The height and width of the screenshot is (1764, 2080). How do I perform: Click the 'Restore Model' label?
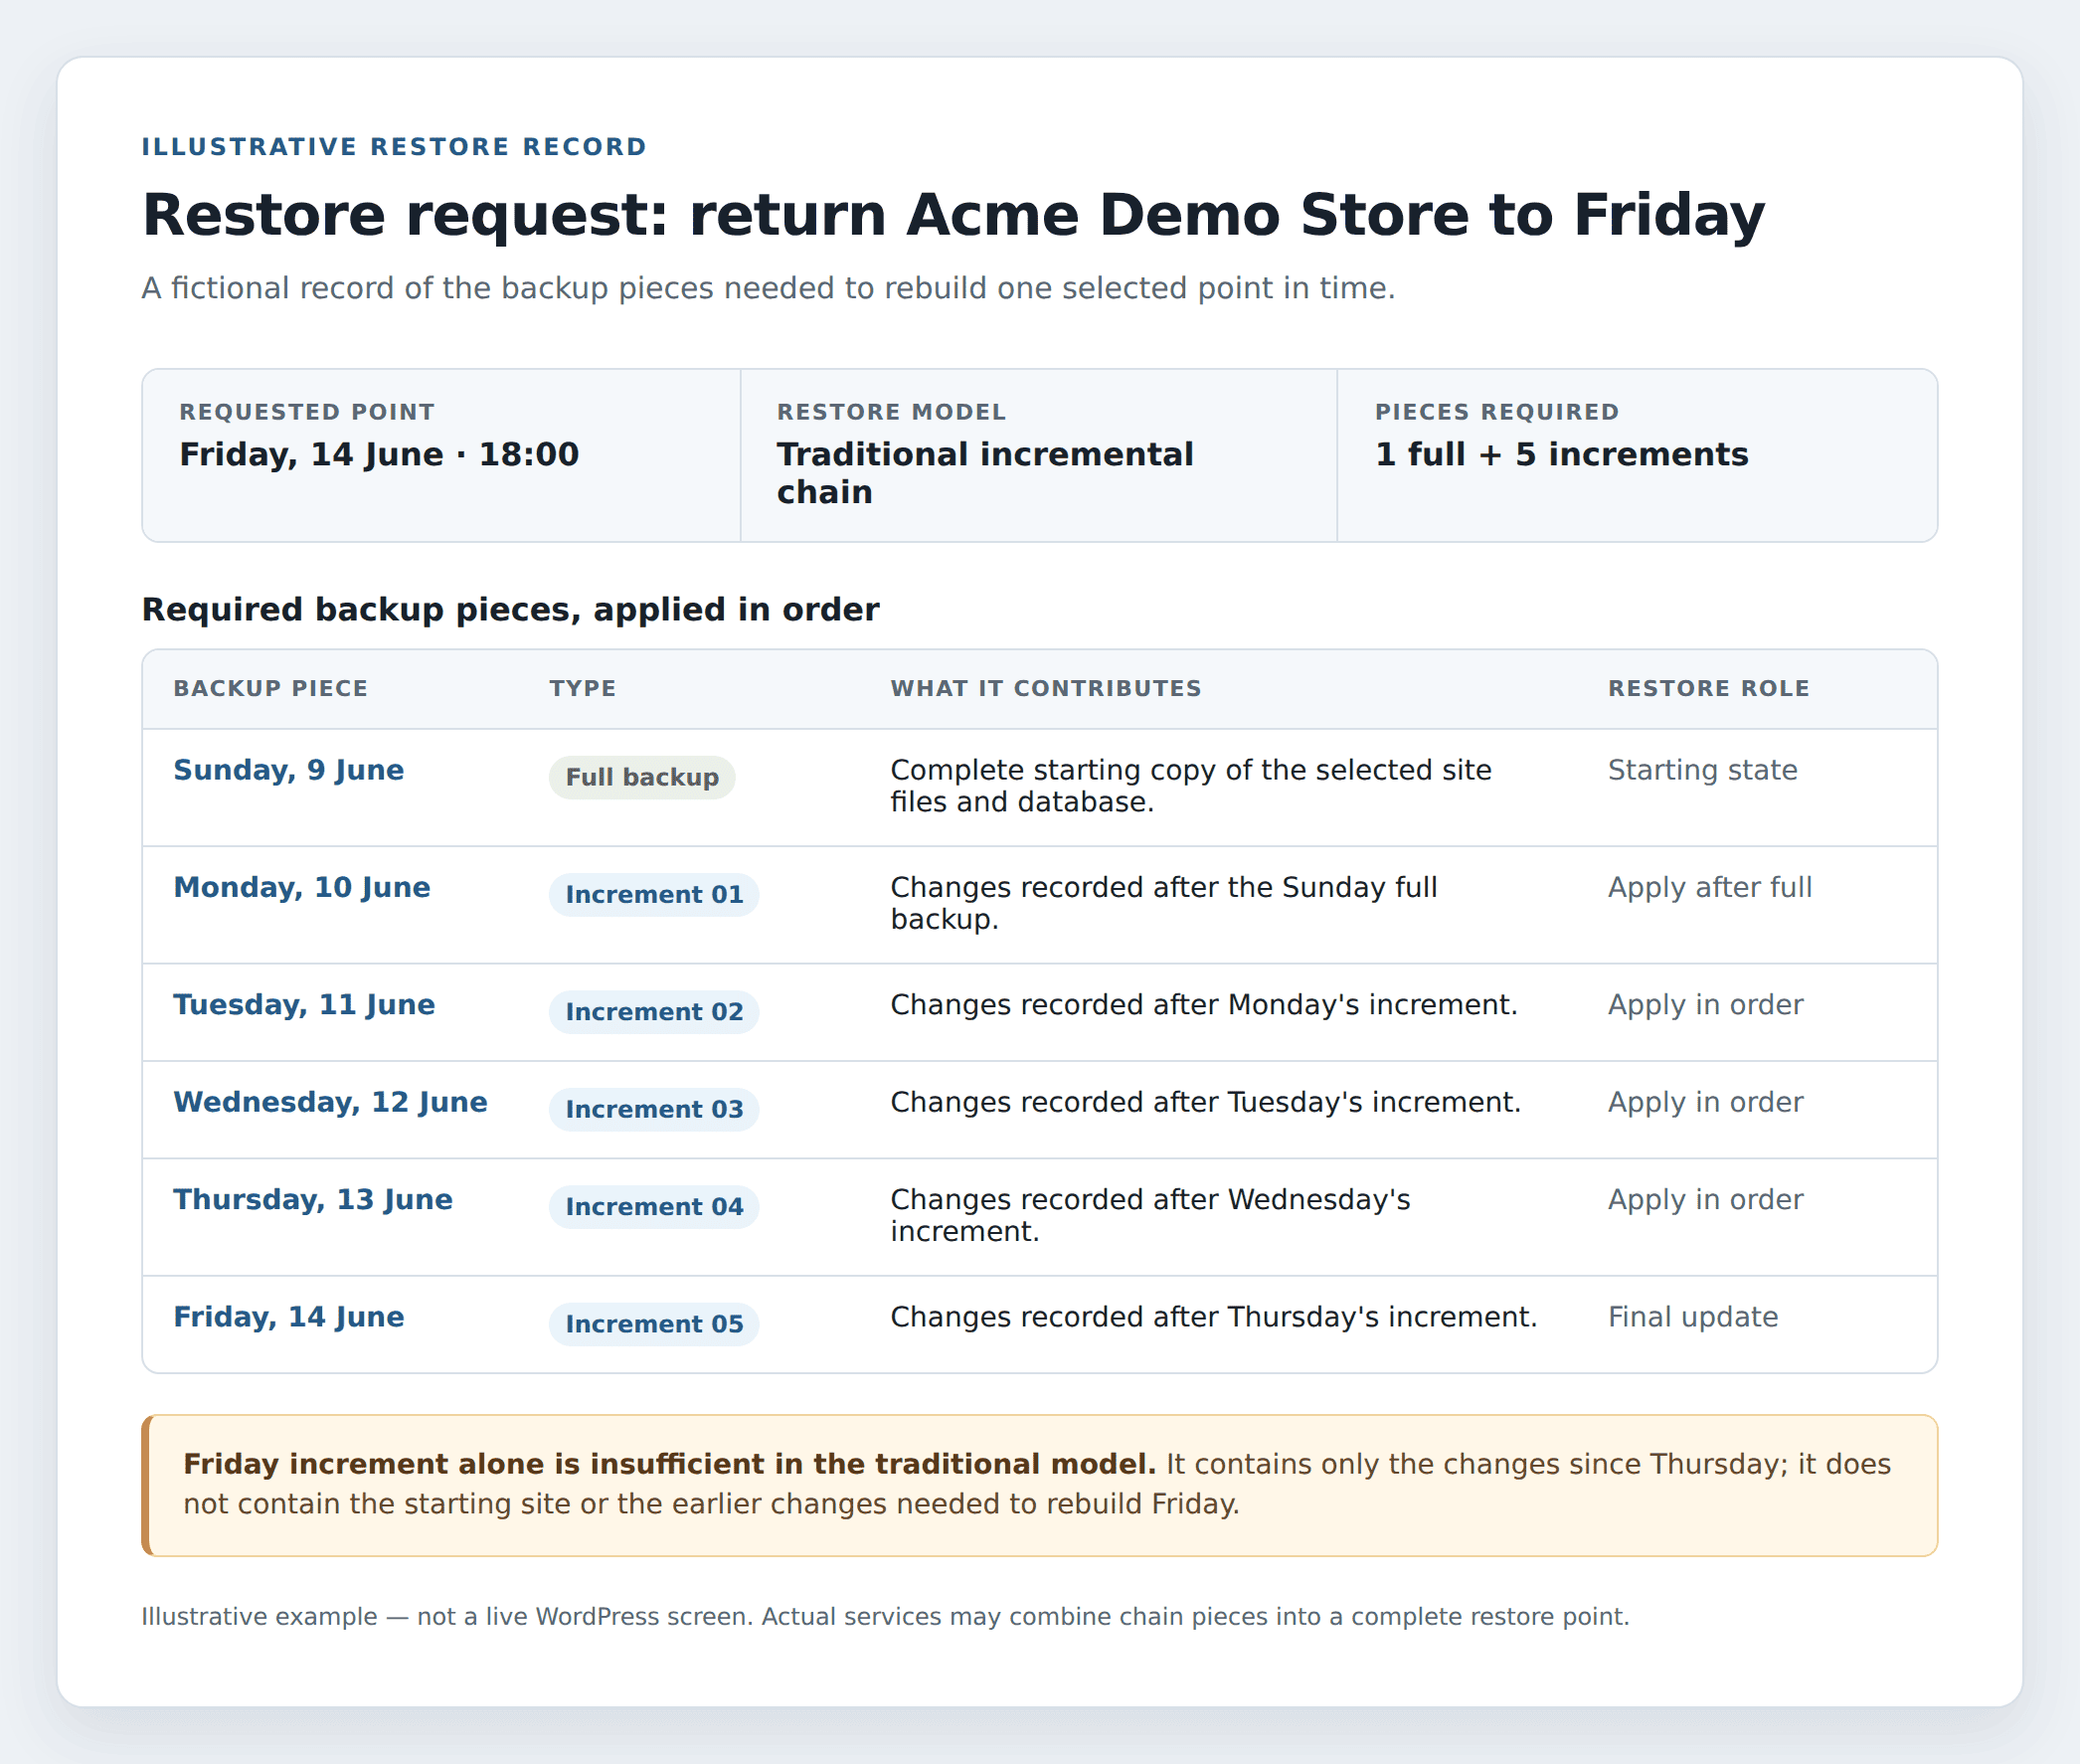[x=891, y=412]
